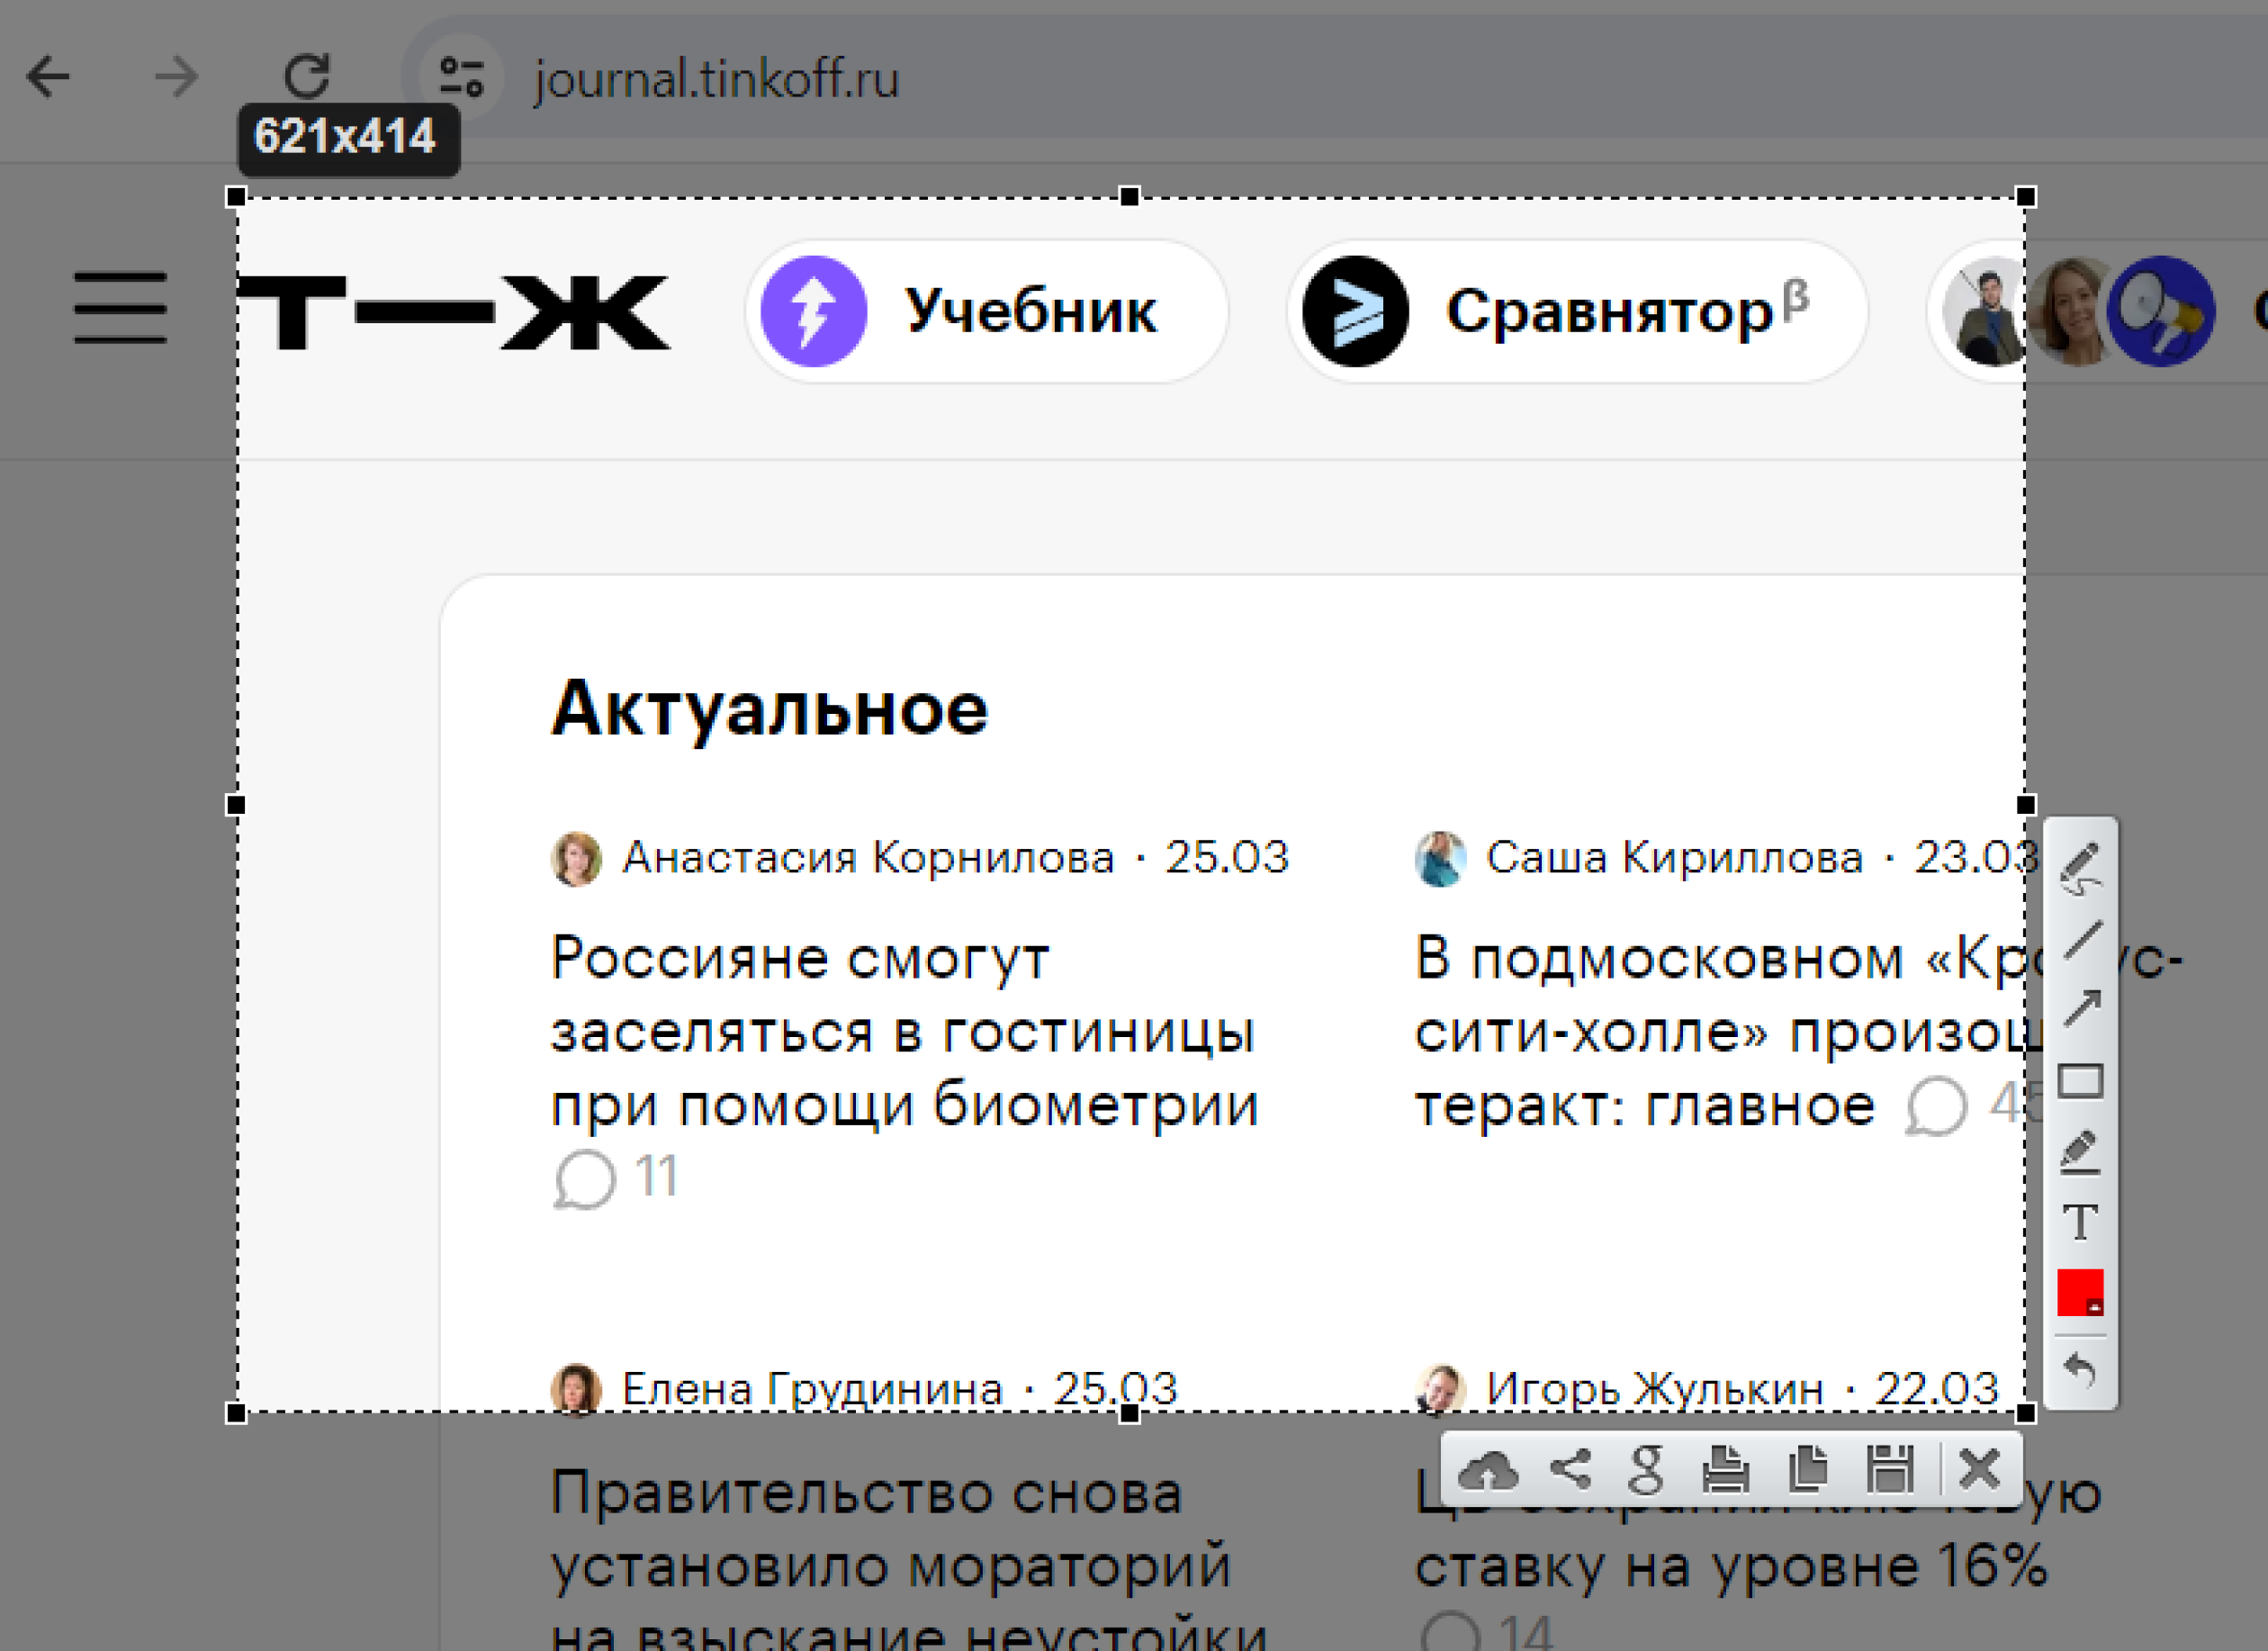This screenshot has height=1651, width=2268.
Task: Reload the page
Action: coord(307,77)
